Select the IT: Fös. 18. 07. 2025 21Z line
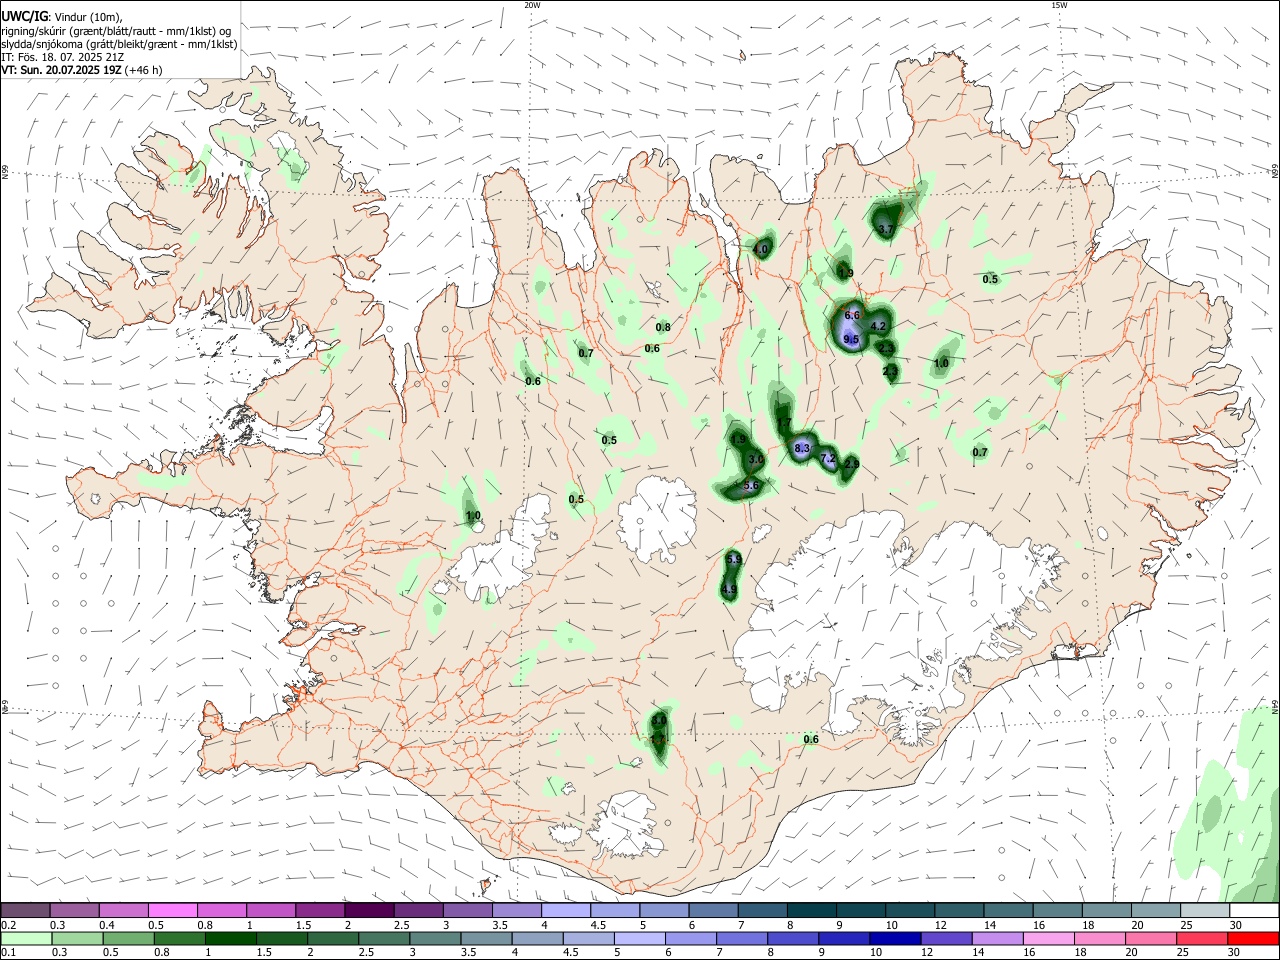The width and height of the screenshot is (1280, 960). 62,57
